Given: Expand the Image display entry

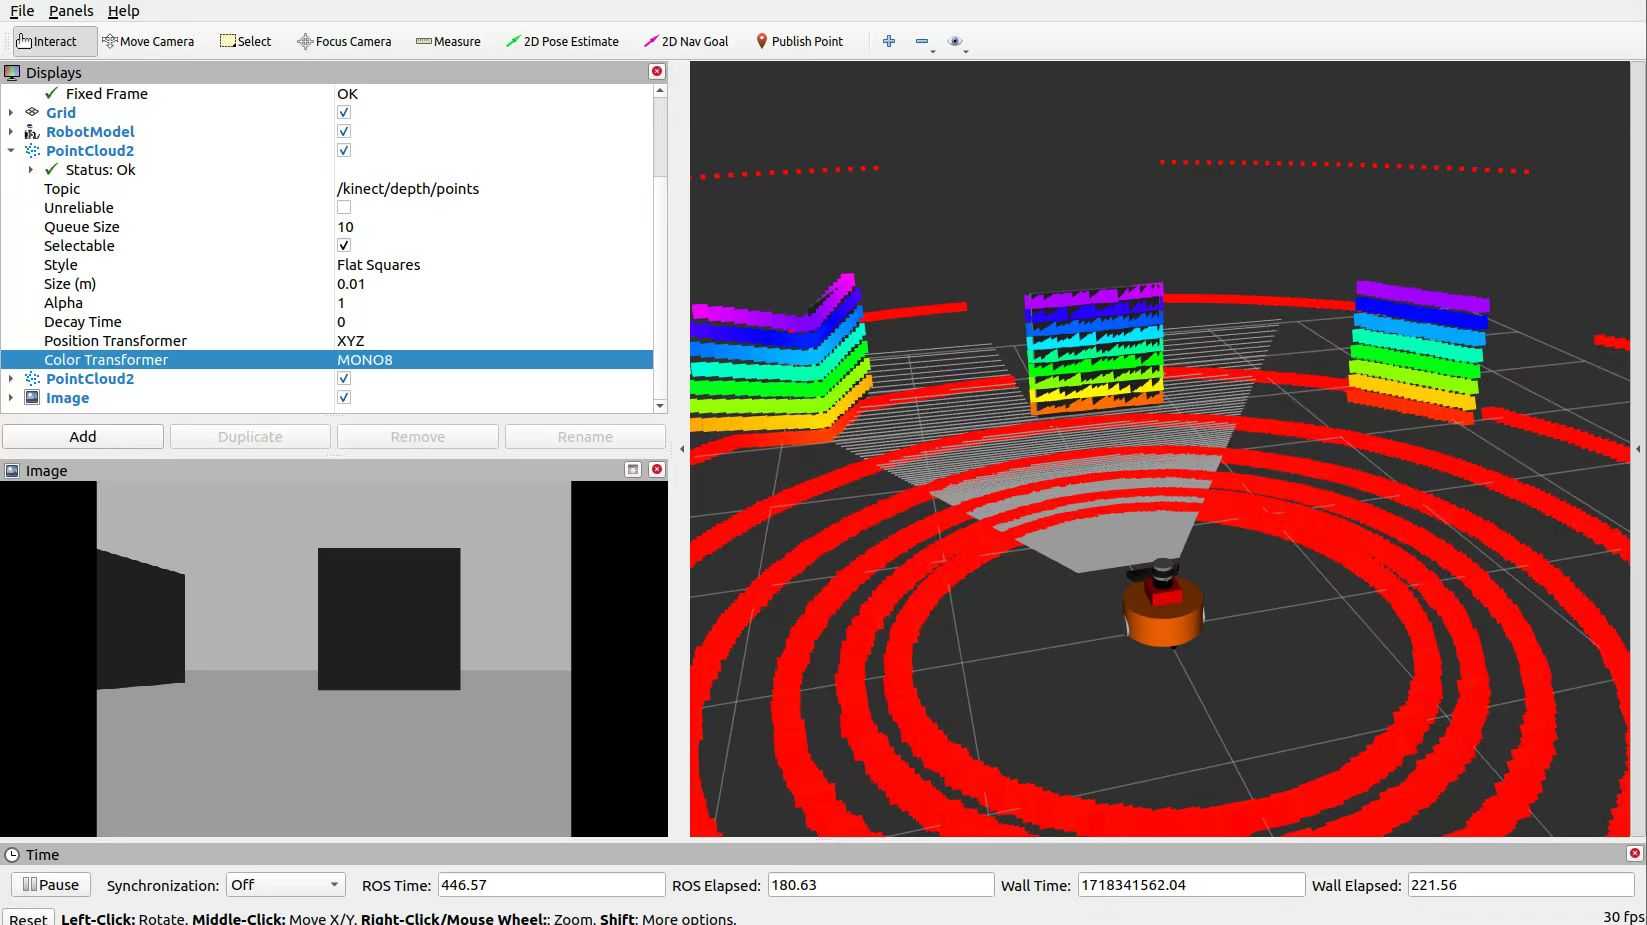Looking at the screenshot, I should coord(11,398).
